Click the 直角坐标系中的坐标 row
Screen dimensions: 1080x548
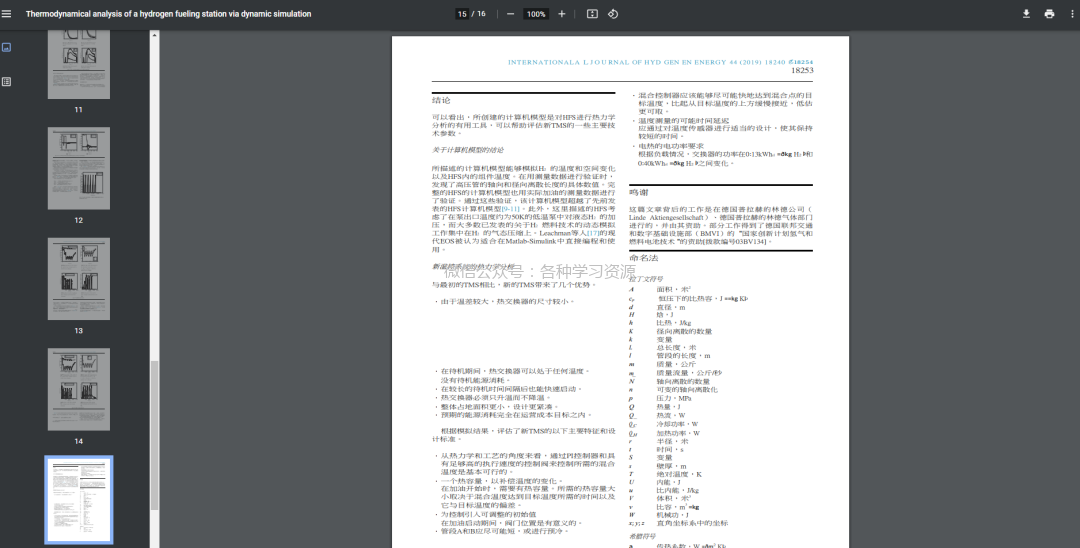point(678,523)
